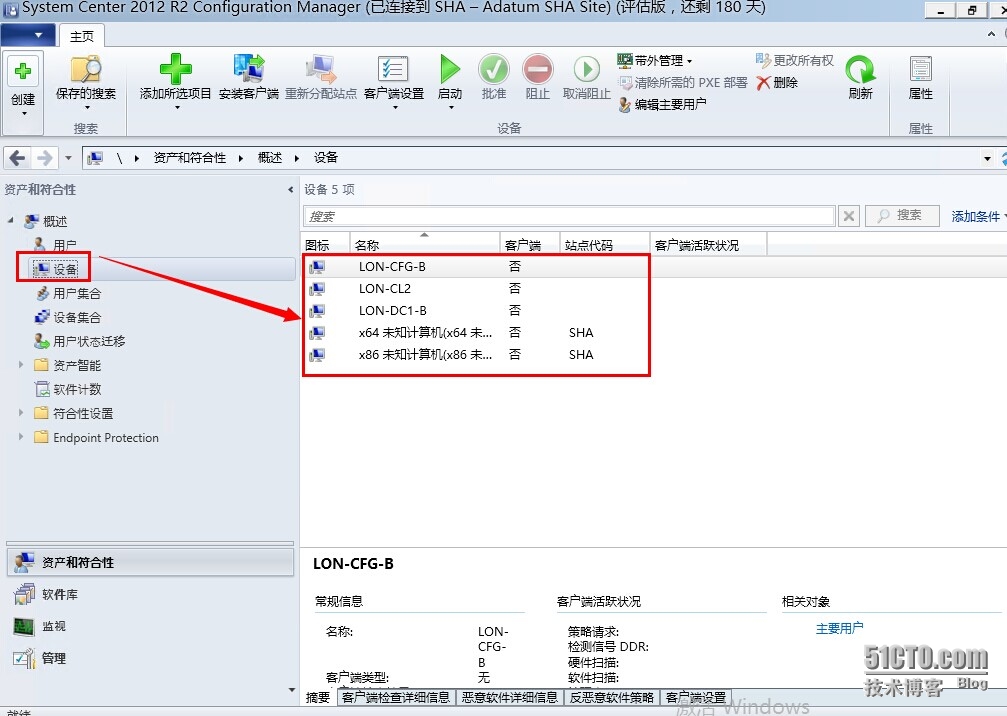Click the device search input field
This screenshot has height=716, width=1007.
[x=569, y=216]
